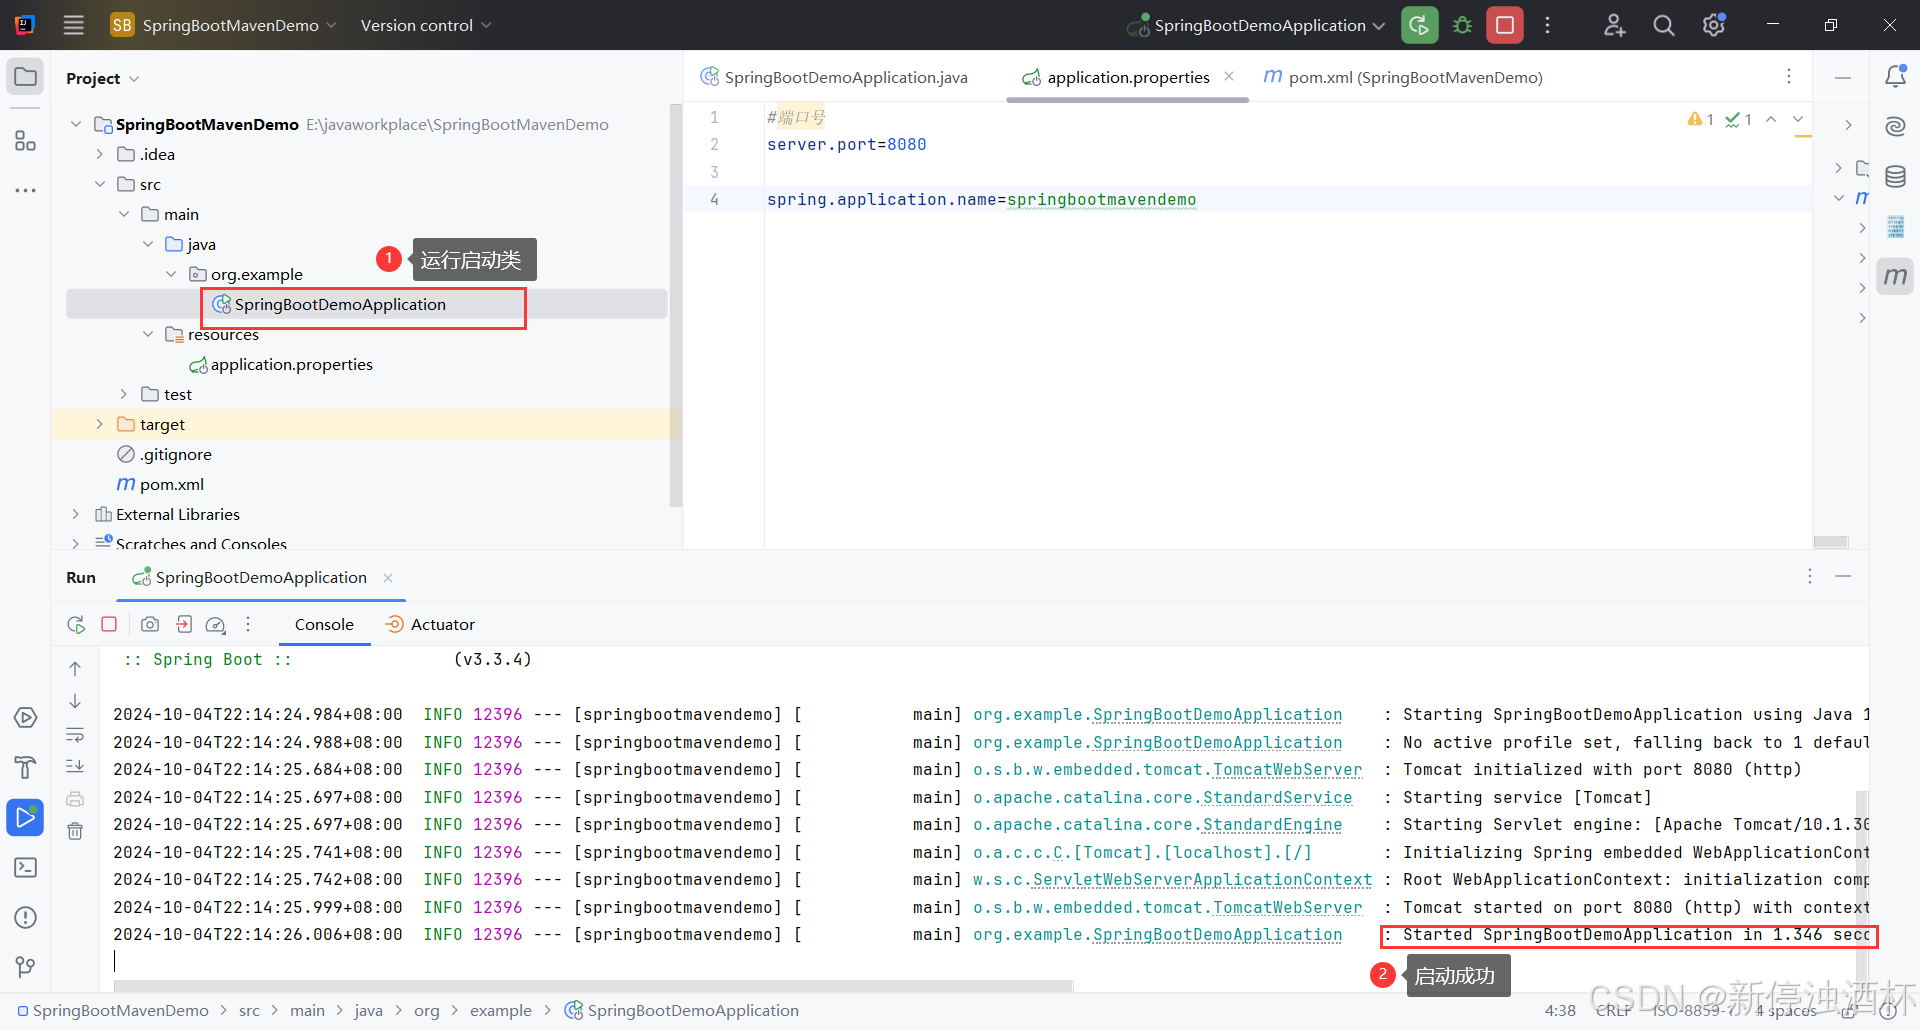Switch to pom.xml editor tab
Screen dimensions: 1920x1030
point(1403,77)
